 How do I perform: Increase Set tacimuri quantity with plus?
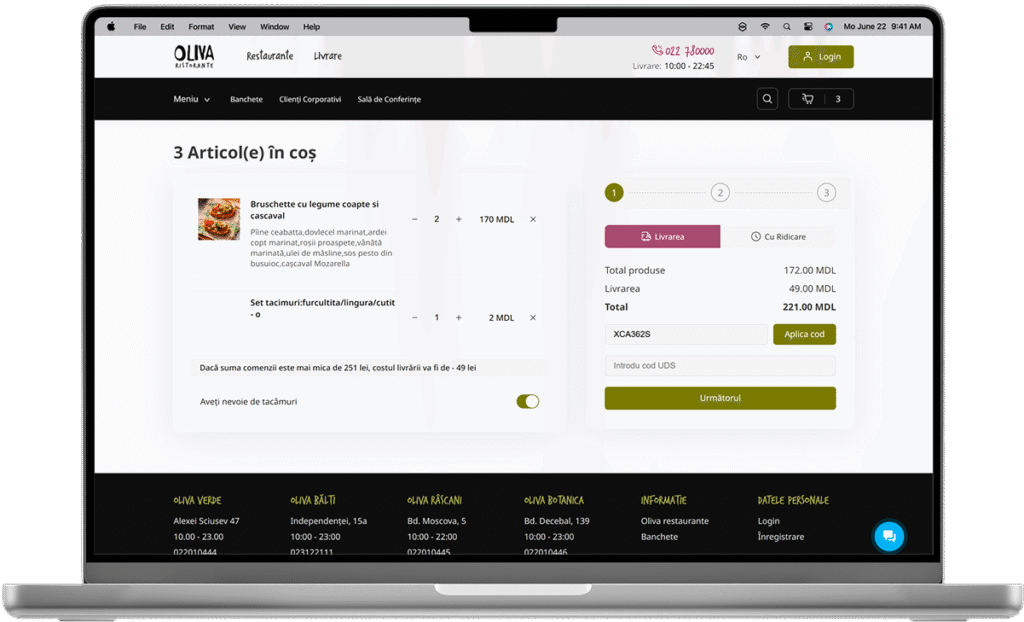(459, 318)
